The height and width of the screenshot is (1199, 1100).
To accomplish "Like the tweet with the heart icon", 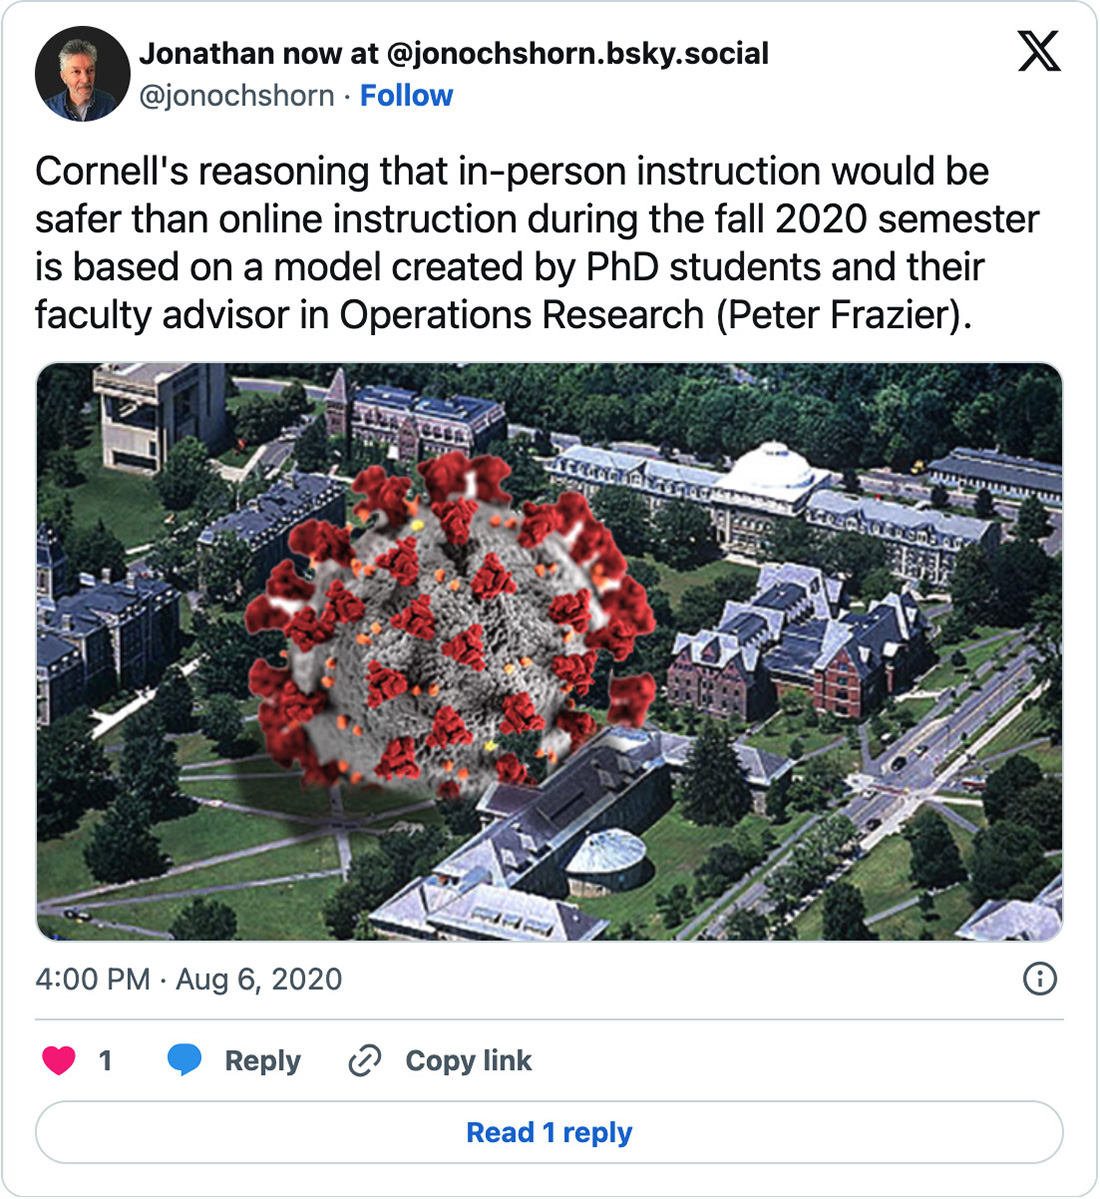I will (x=59, y=1060).
